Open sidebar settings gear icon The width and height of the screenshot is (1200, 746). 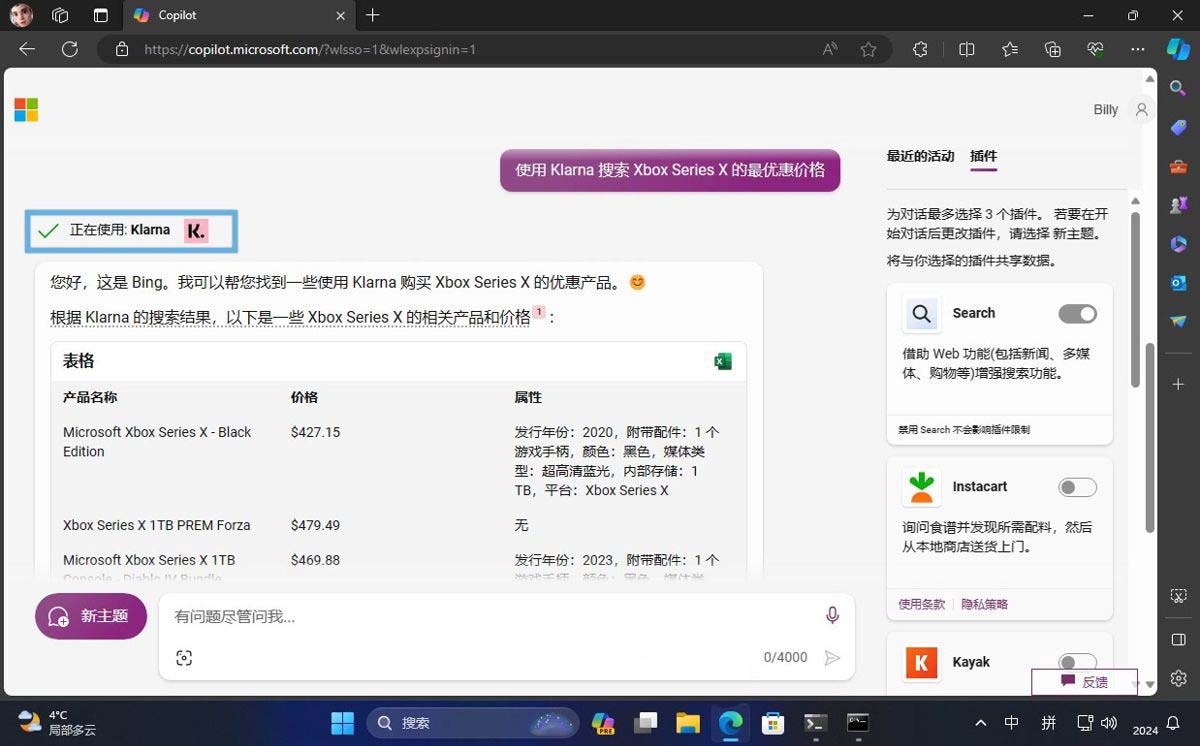[1178, 679]
